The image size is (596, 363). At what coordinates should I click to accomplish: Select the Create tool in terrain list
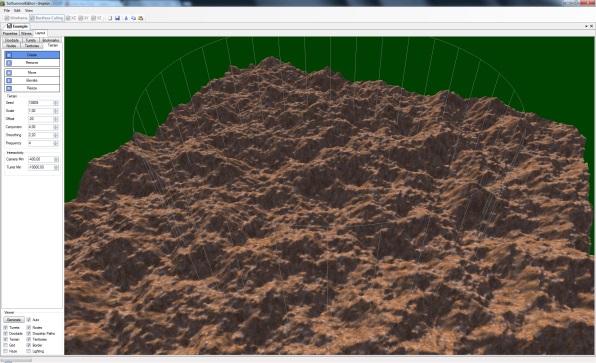pyautogui.click(x=32, y=55)
